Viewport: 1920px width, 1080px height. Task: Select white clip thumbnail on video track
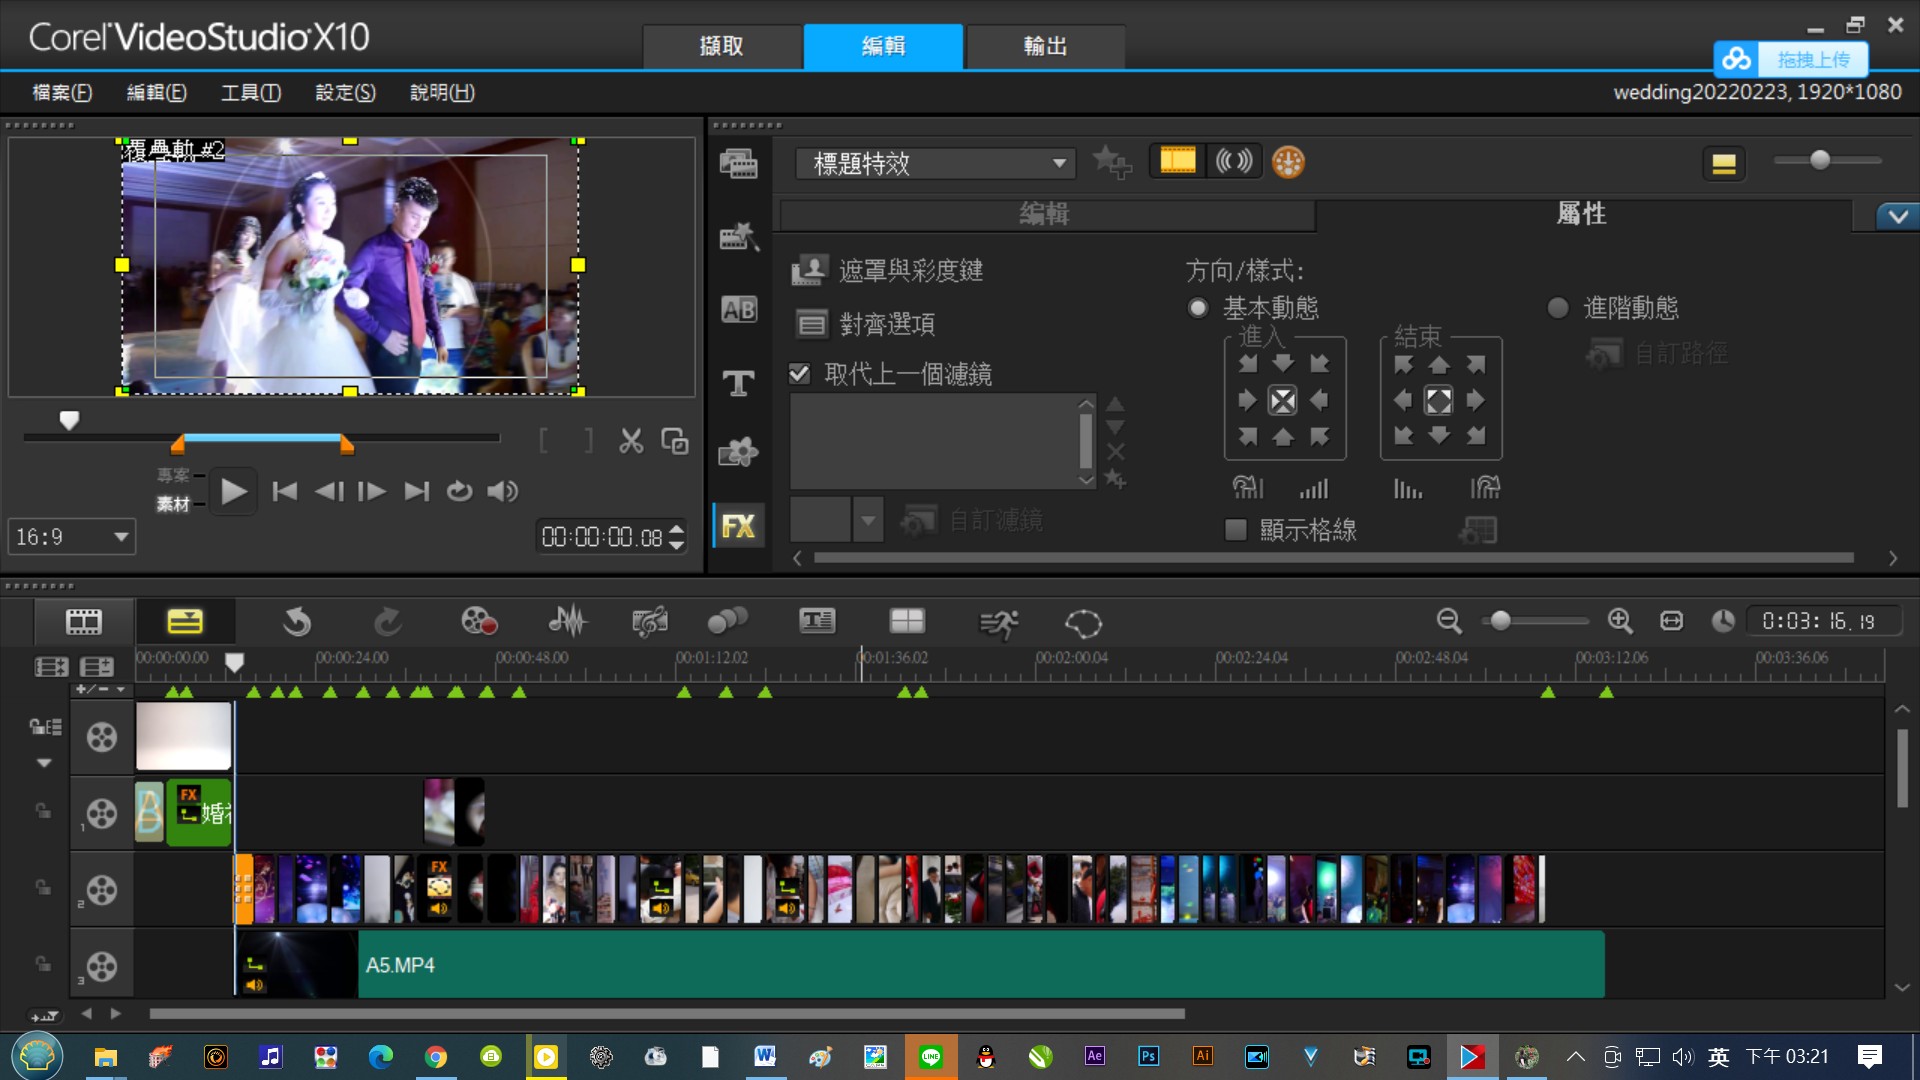tap(183, 736)
